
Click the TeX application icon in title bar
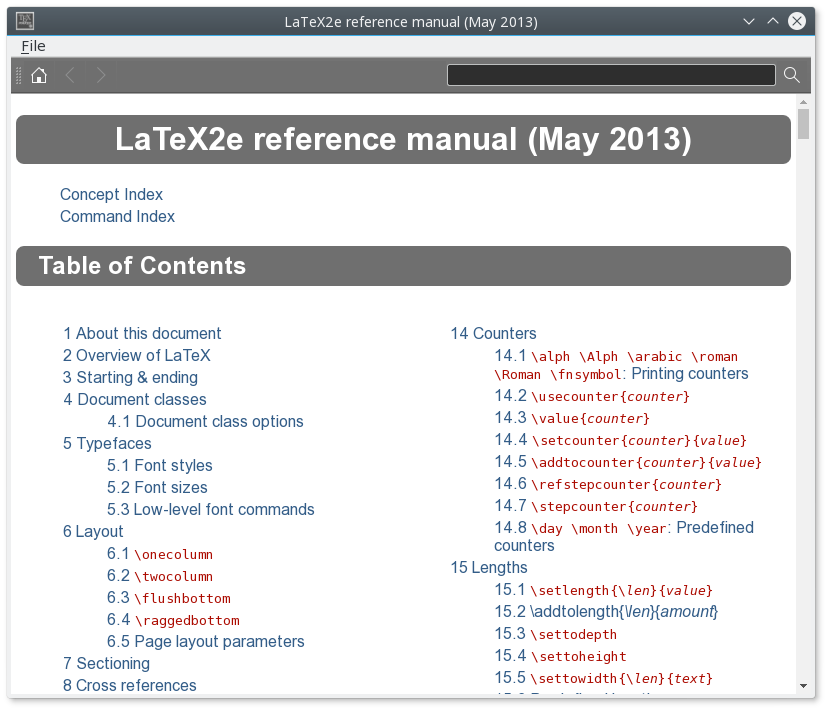(x=25, y=22)
